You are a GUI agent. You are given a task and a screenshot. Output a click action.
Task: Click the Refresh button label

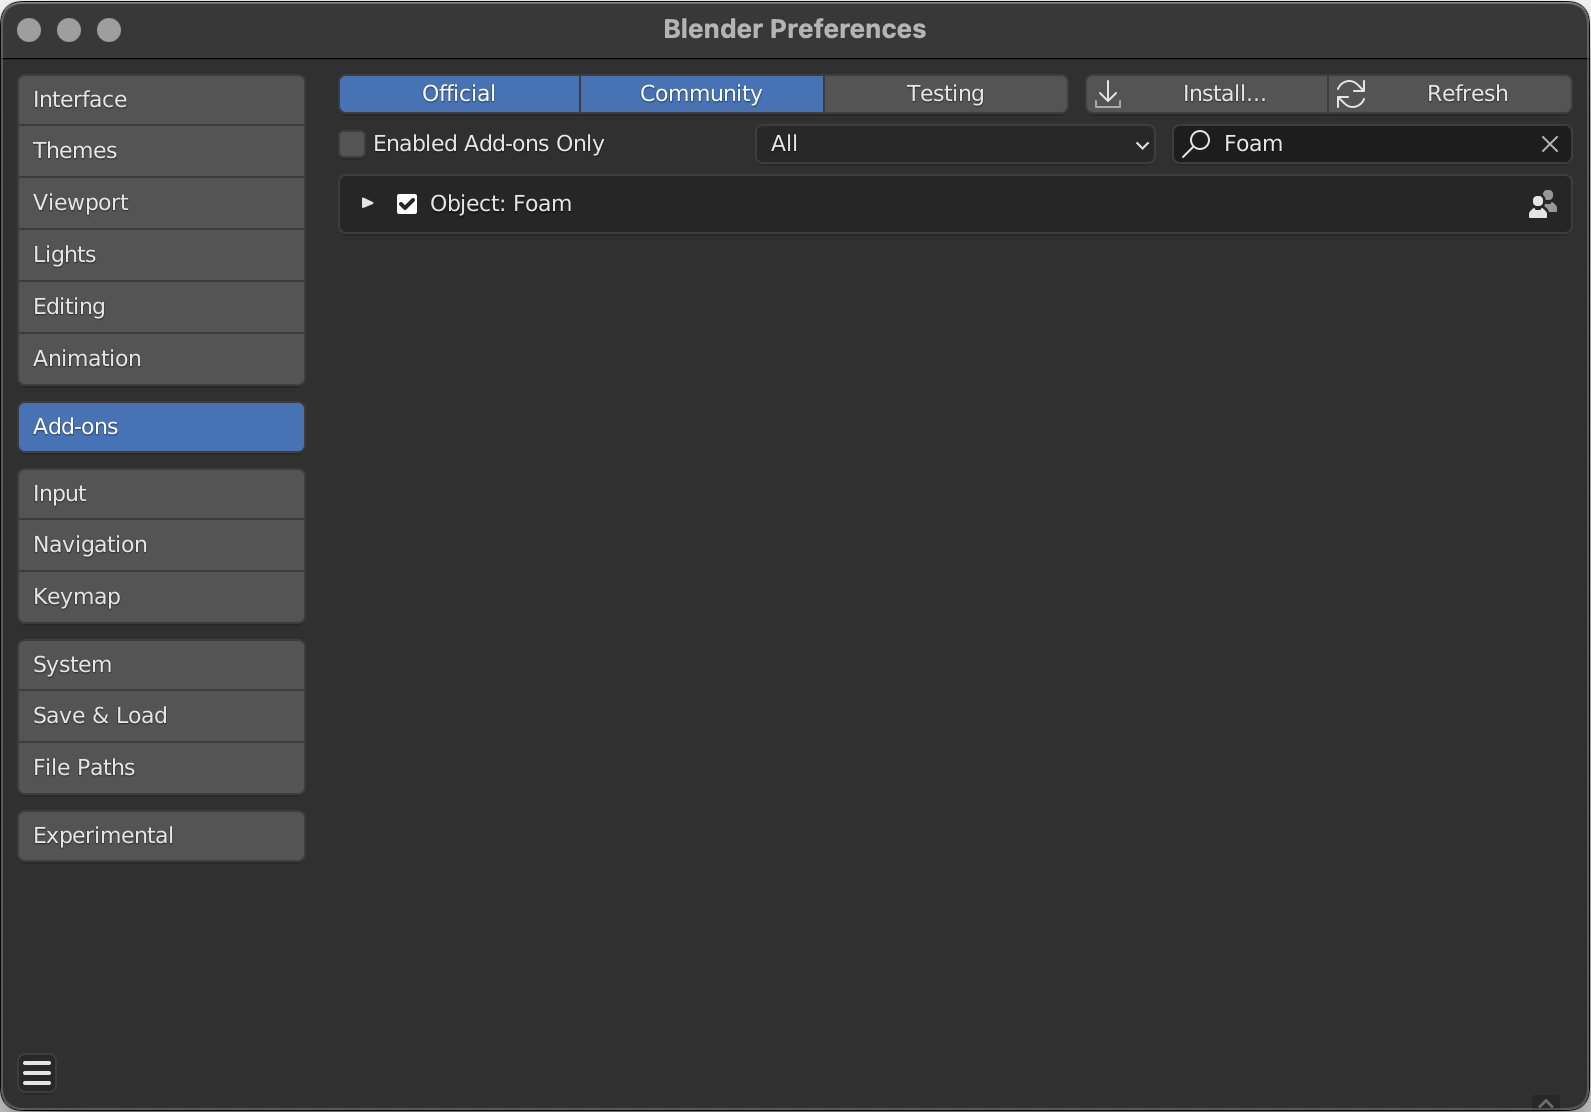click(1467, 94)
